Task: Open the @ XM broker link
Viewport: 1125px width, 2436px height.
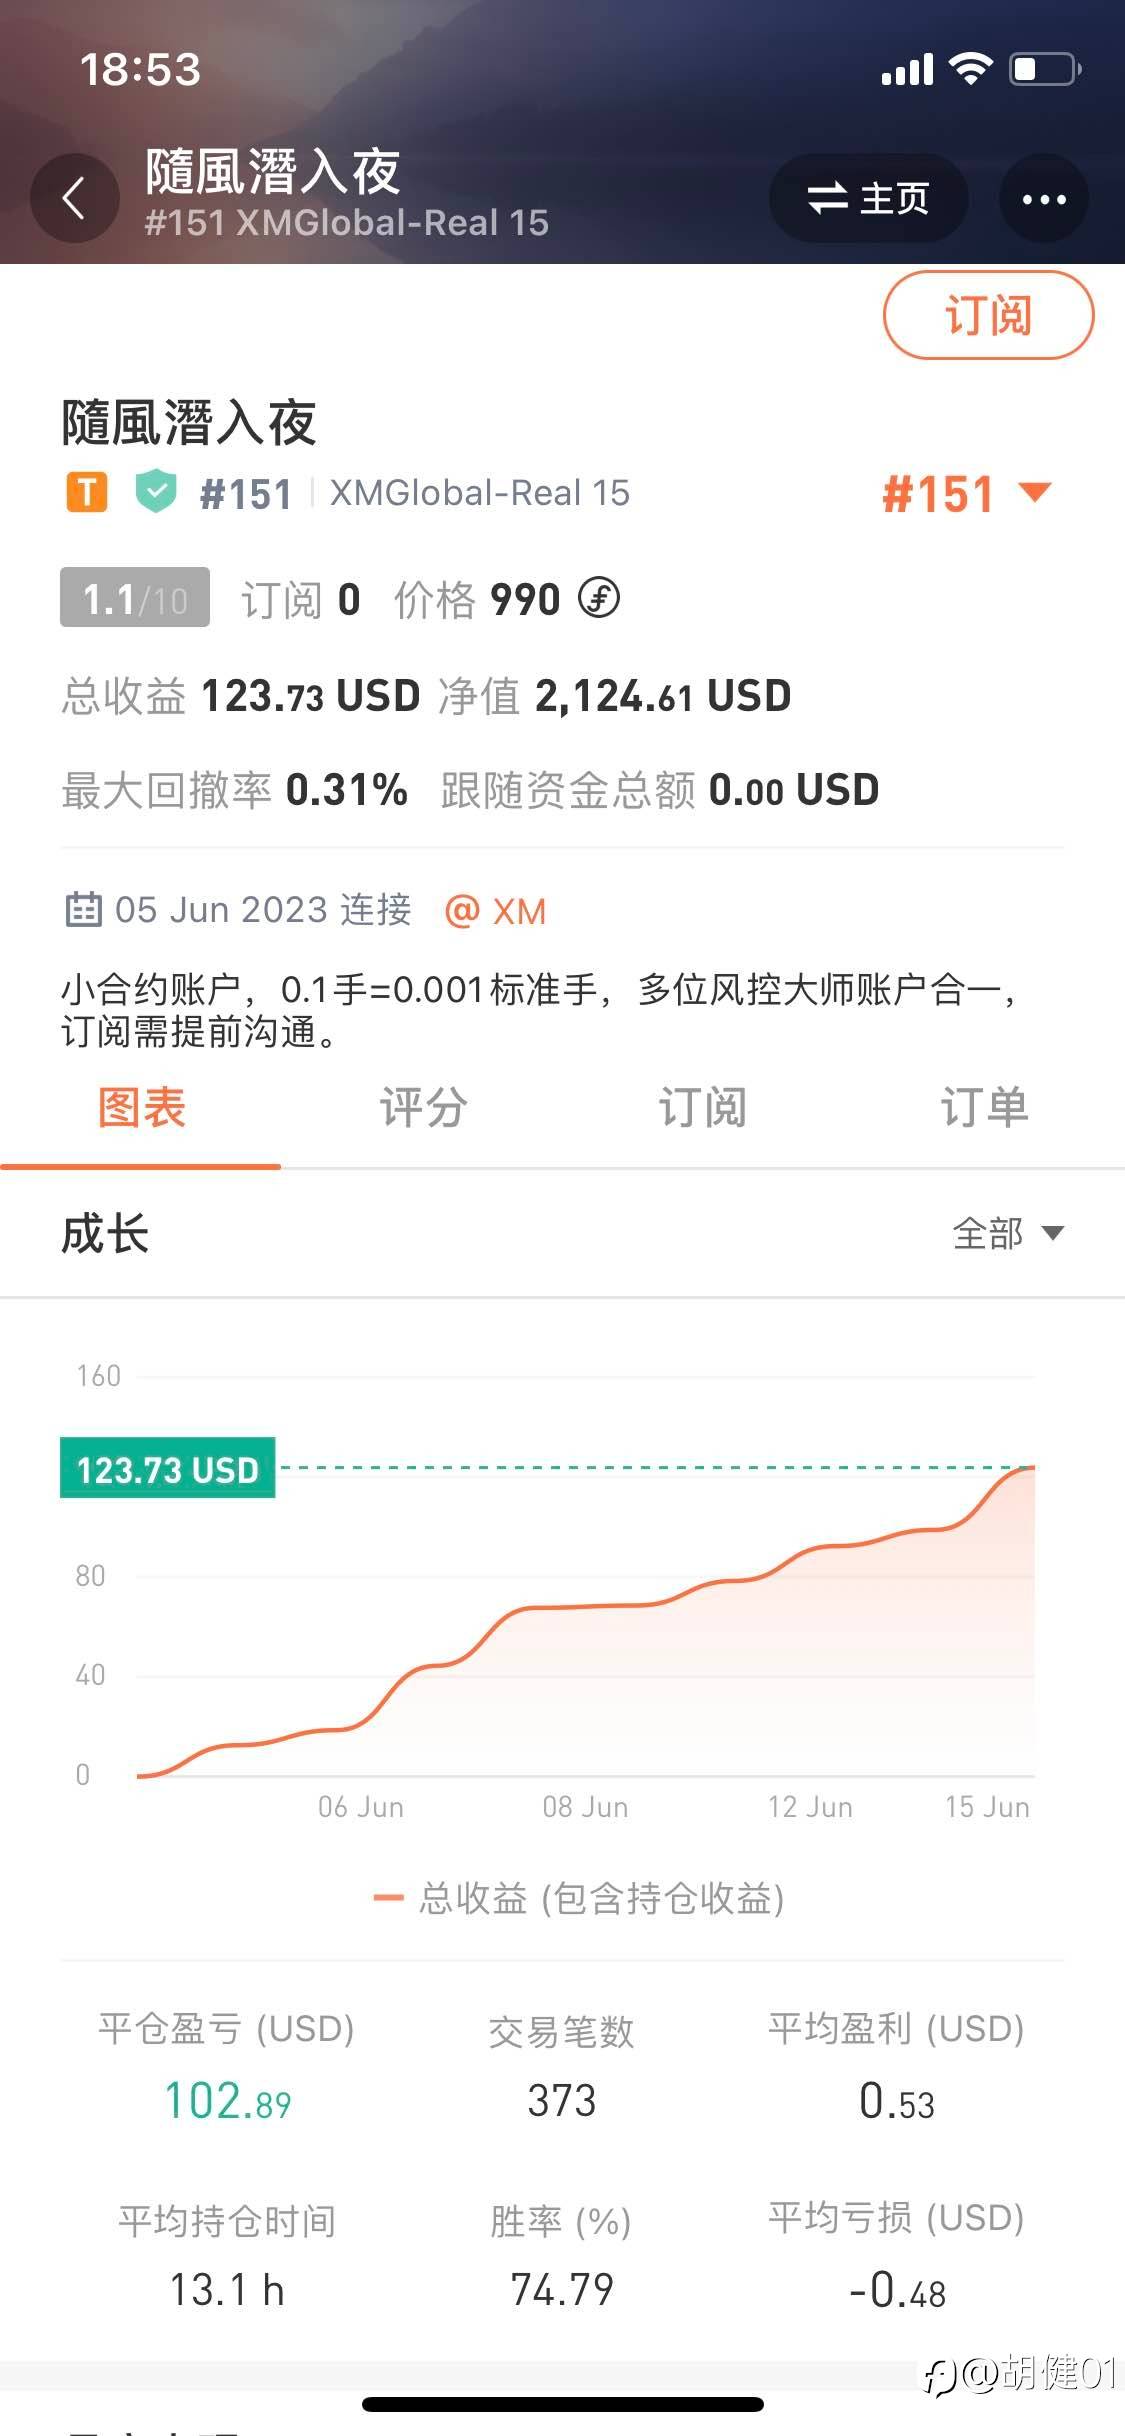Action: click(x=496, y=911)
